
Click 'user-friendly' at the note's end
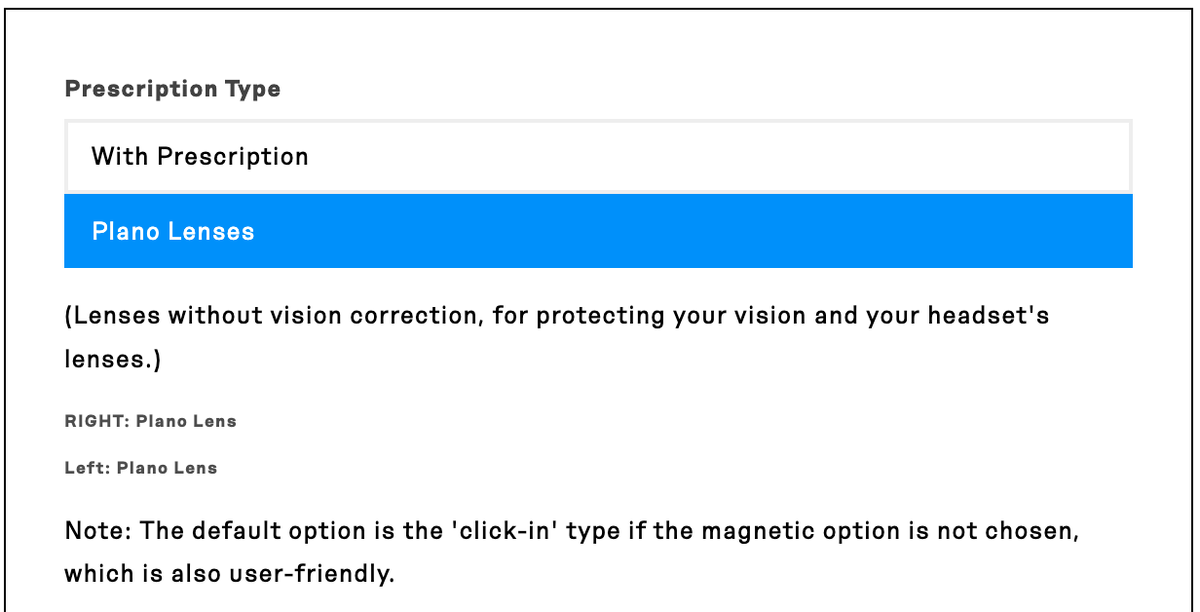309,574
